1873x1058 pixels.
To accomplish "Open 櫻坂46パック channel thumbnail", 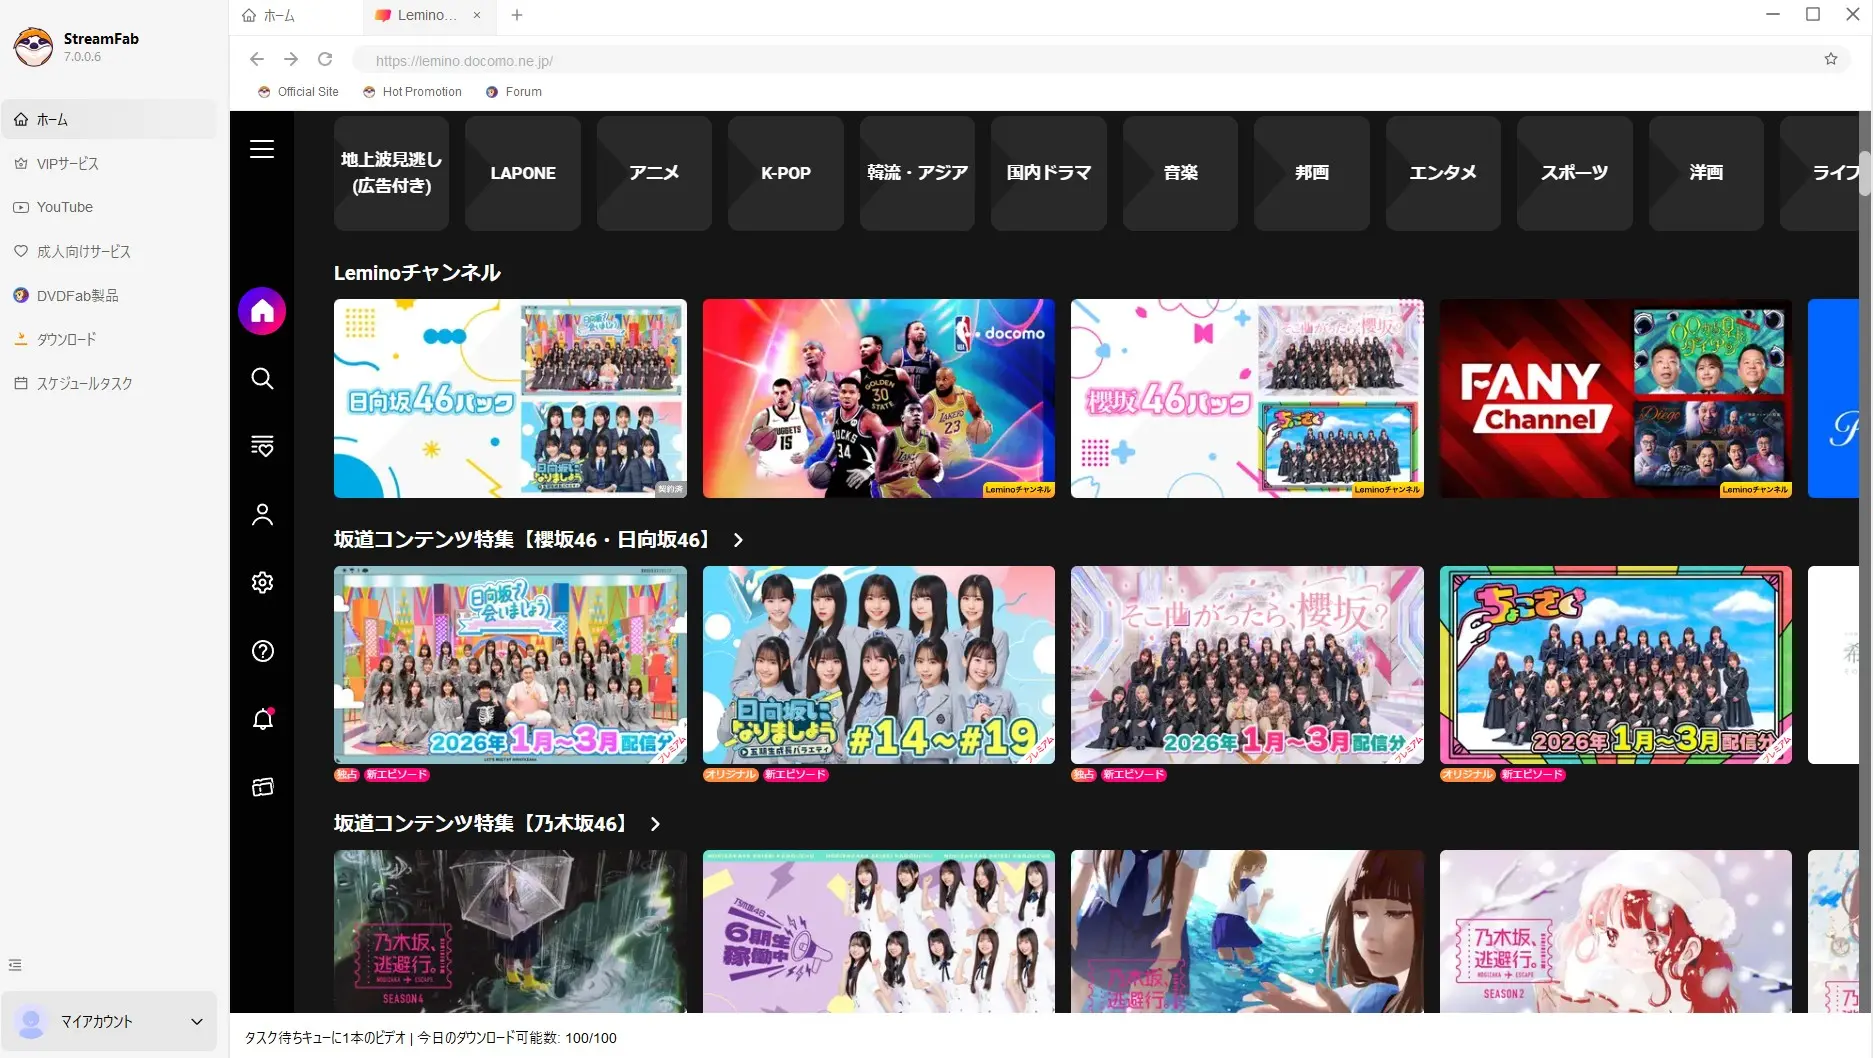I will point(1247,398).
